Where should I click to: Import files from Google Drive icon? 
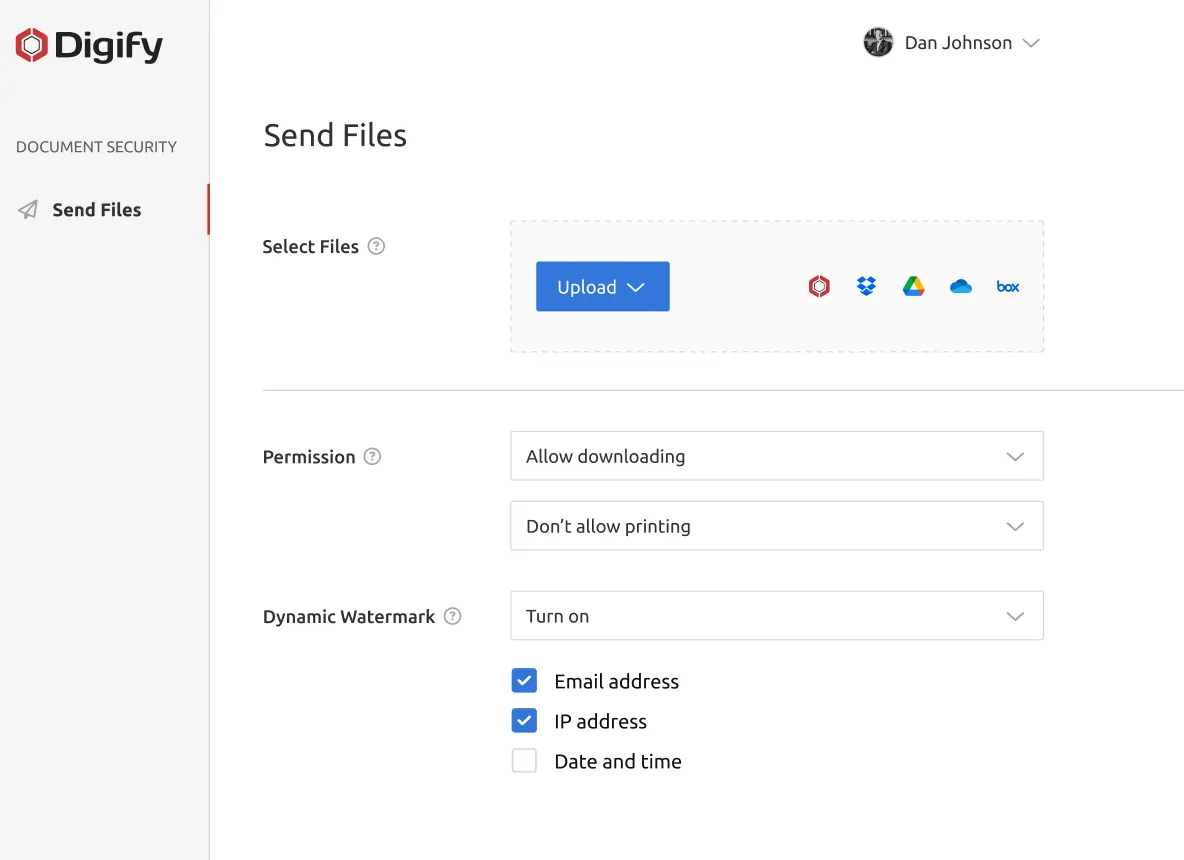coord(913,287)
